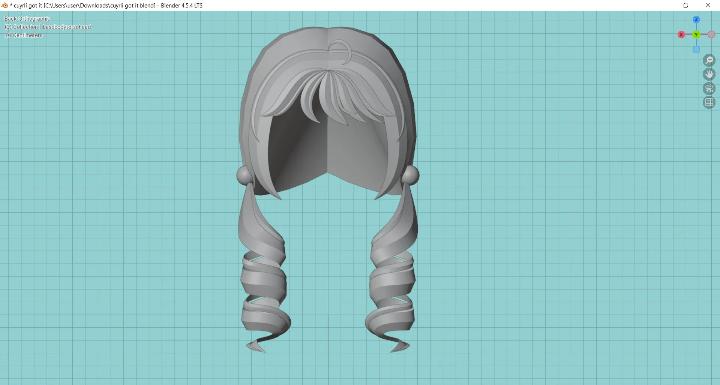Maximize the Blender window
The height and width of the screenshot is (385, 720).
[686, 5]
